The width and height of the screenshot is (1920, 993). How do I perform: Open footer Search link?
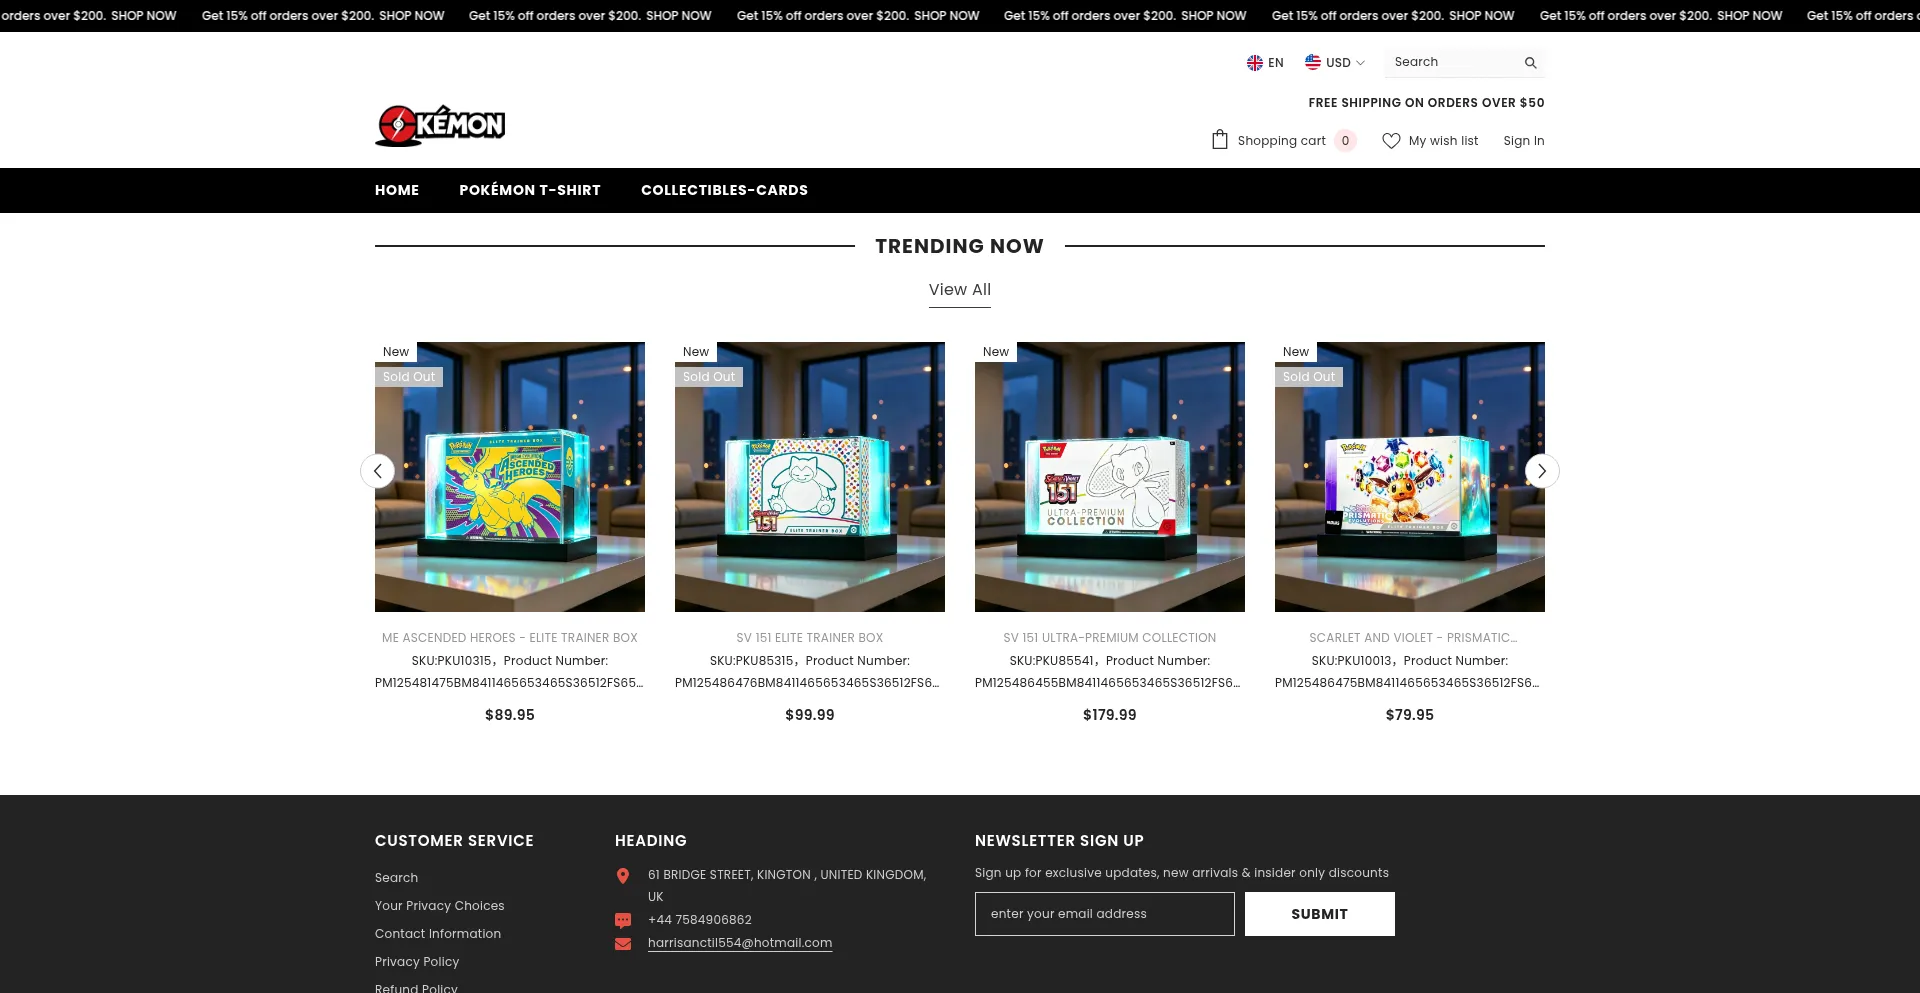(x=397, y=878)
